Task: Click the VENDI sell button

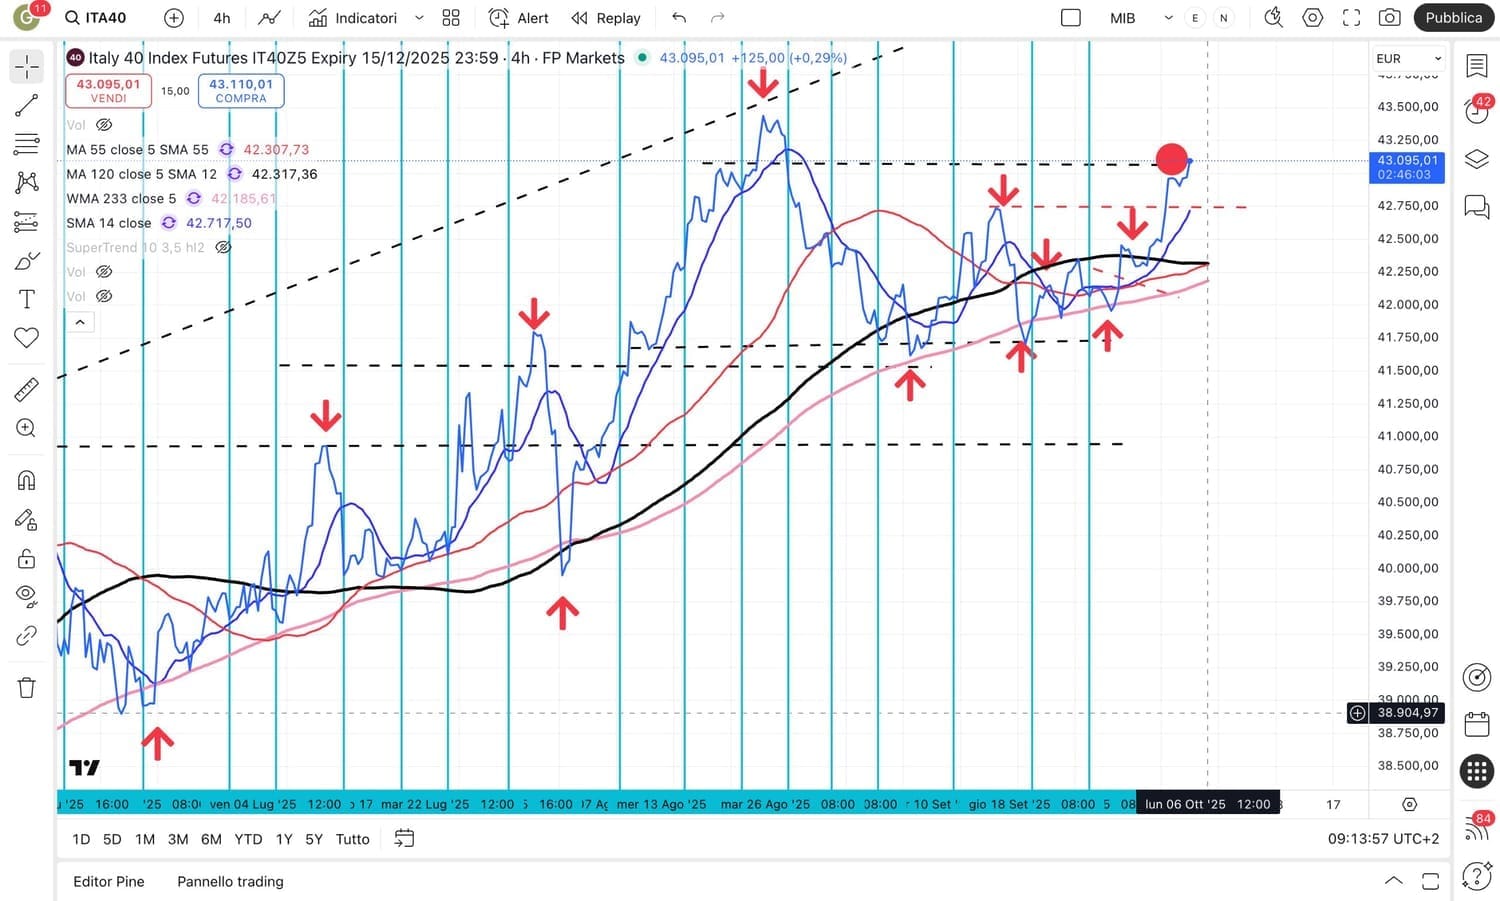Action: 108,91
